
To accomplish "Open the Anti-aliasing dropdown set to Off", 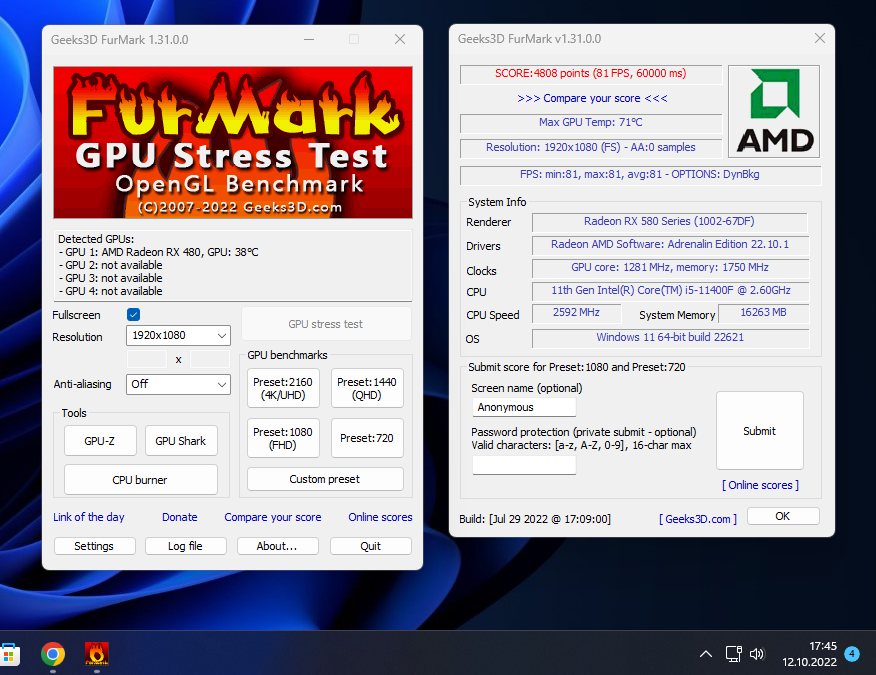I will 178,384.
